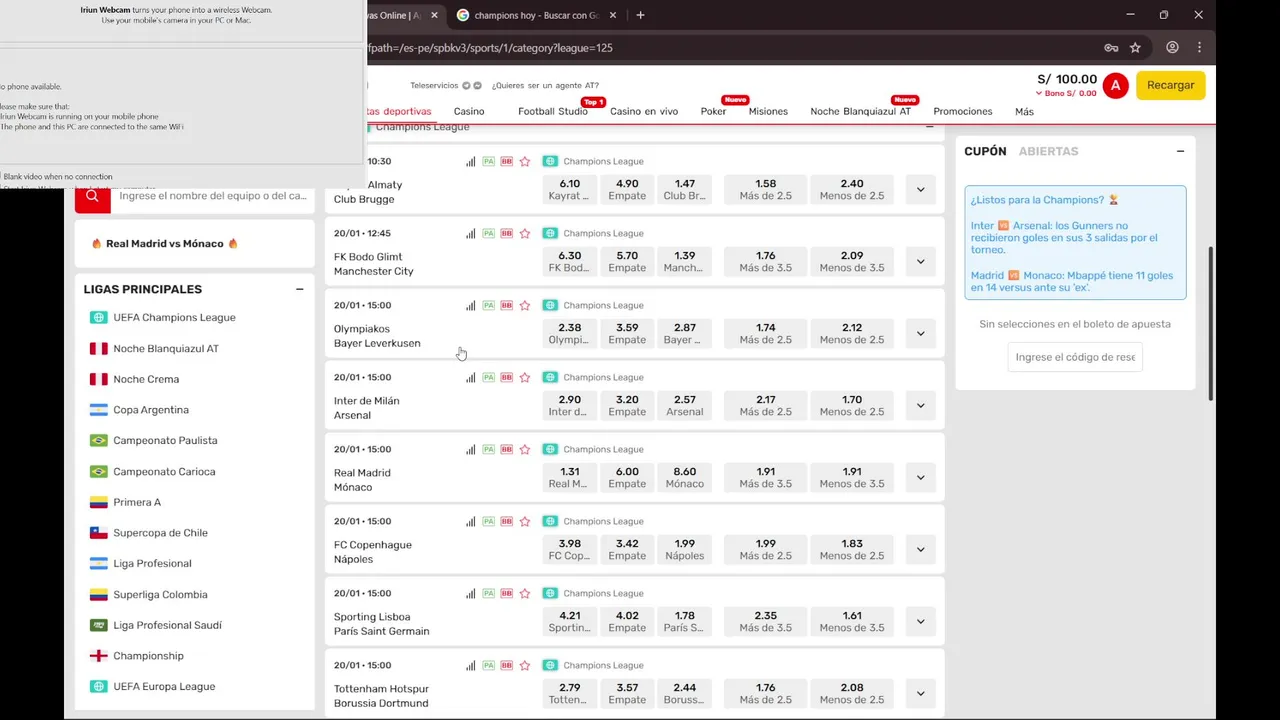Expand the Bono S/ 0.00 dropdown

1066,94
